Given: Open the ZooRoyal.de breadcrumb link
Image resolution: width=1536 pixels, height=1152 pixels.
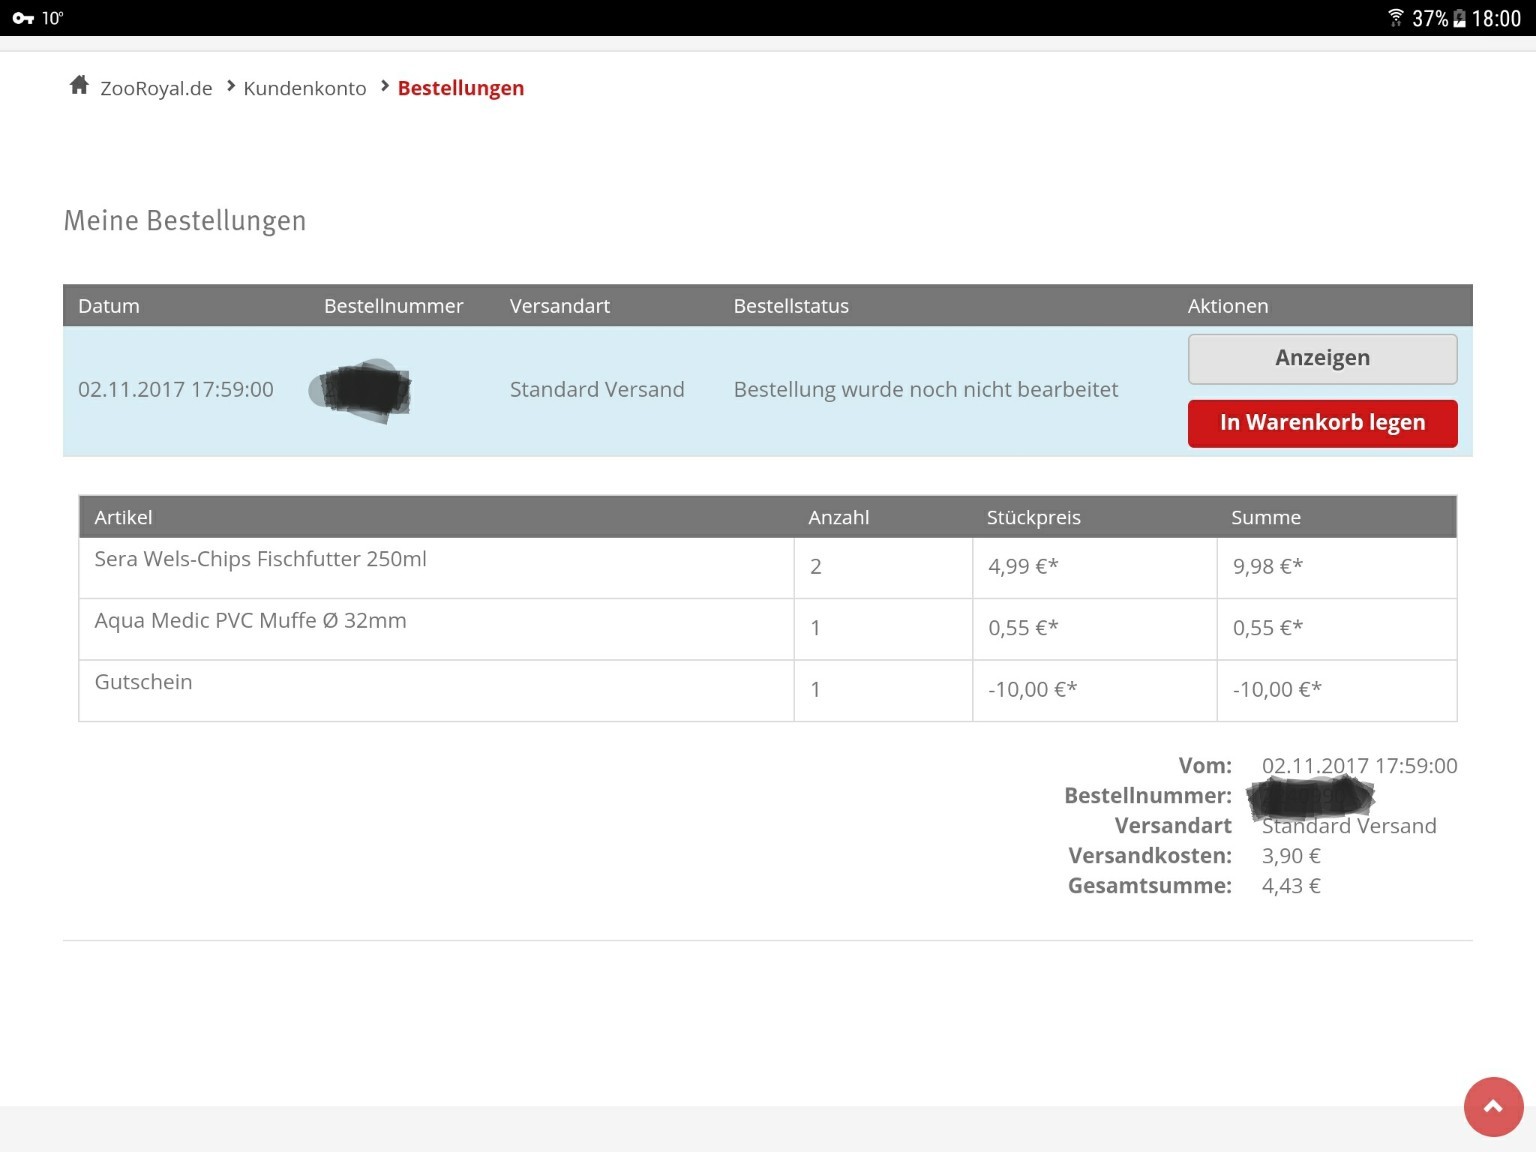Looking at the screenshot, I should click(156, 88).
